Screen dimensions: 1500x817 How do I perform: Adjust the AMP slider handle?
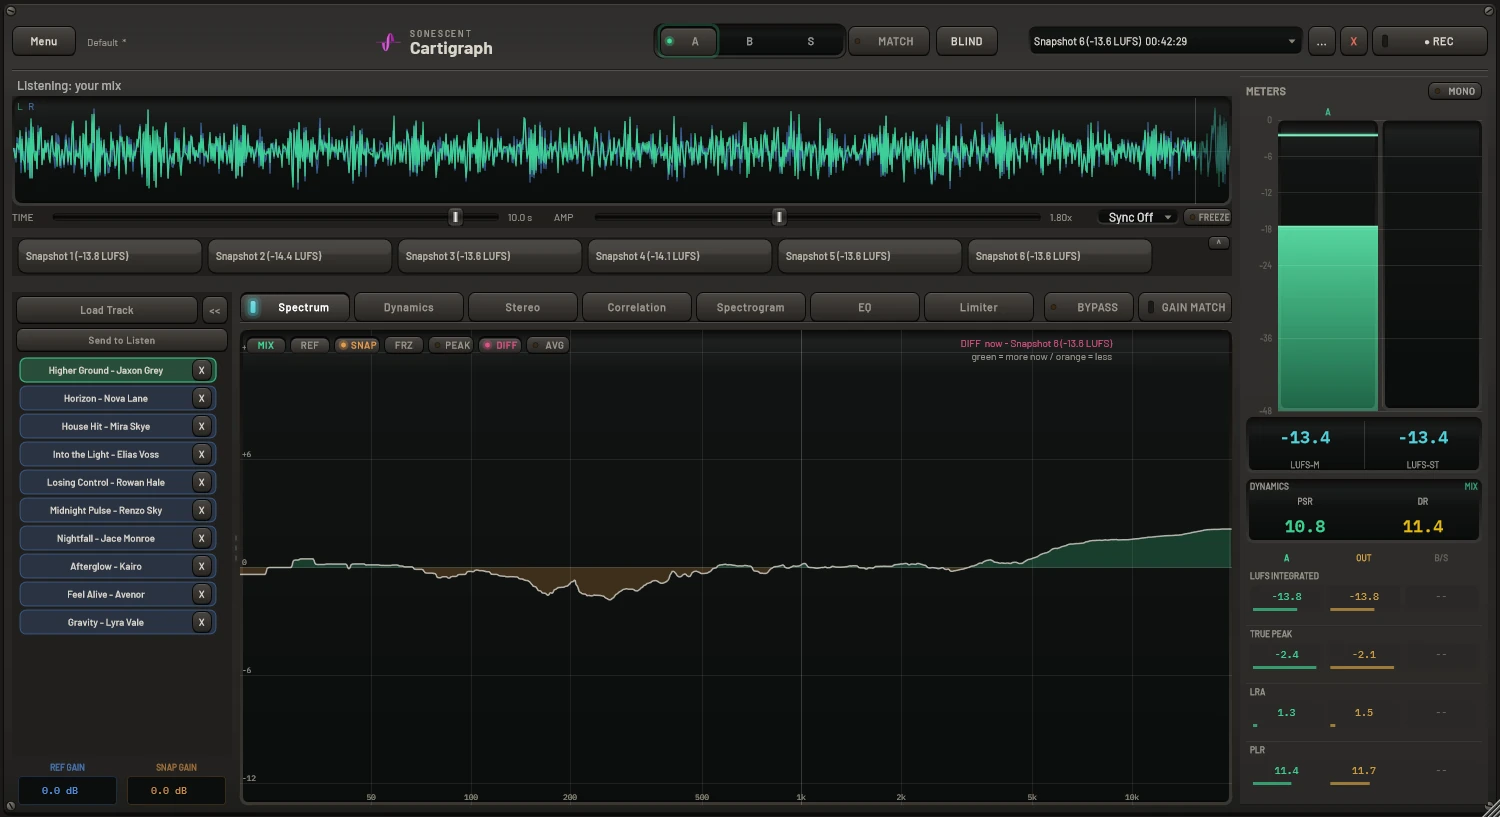pos(780,217)
